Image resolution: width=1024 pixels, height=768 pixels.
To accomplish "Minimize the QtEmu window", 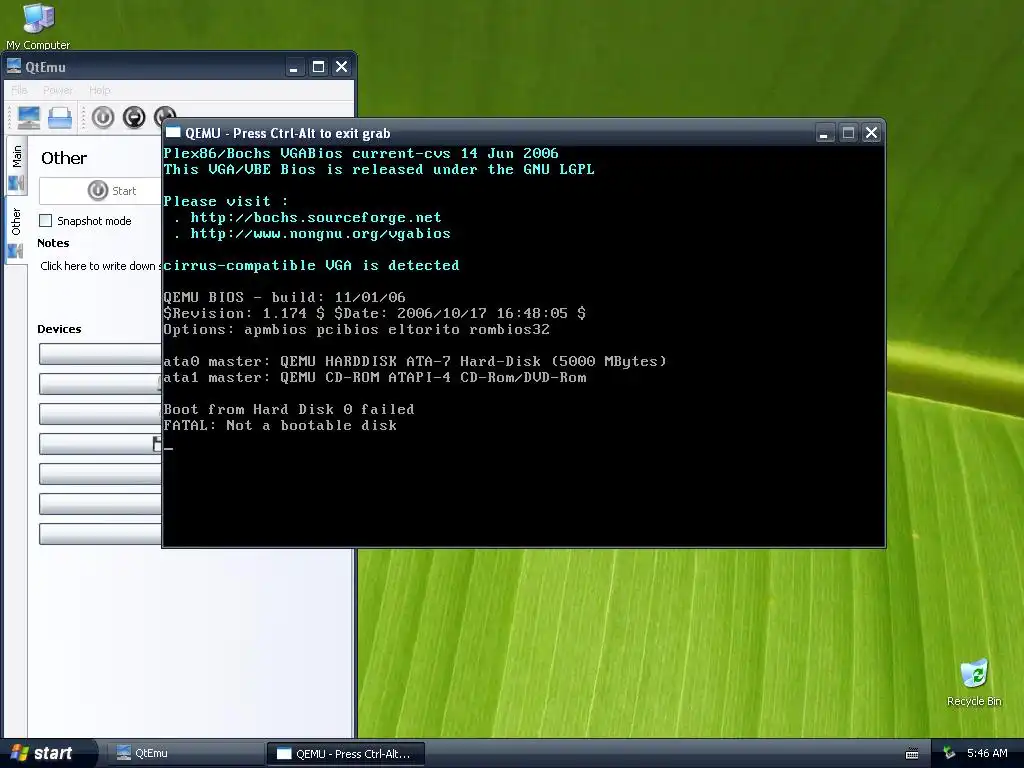I will [295, 67].
